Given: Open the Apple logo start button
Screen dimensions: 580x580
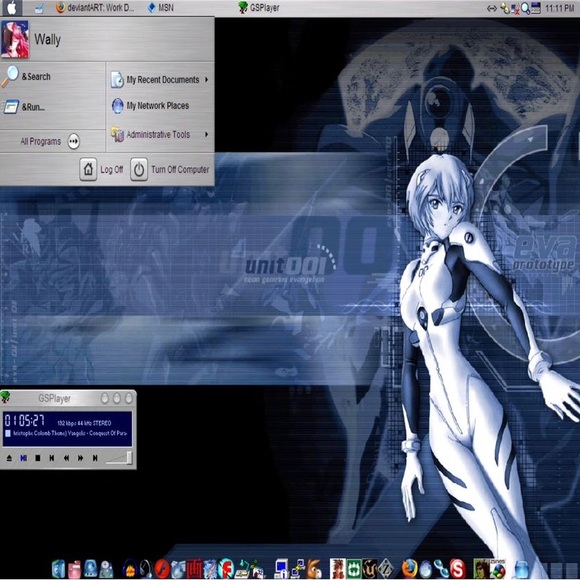Looking at the screenshot, I should point(11,8).
